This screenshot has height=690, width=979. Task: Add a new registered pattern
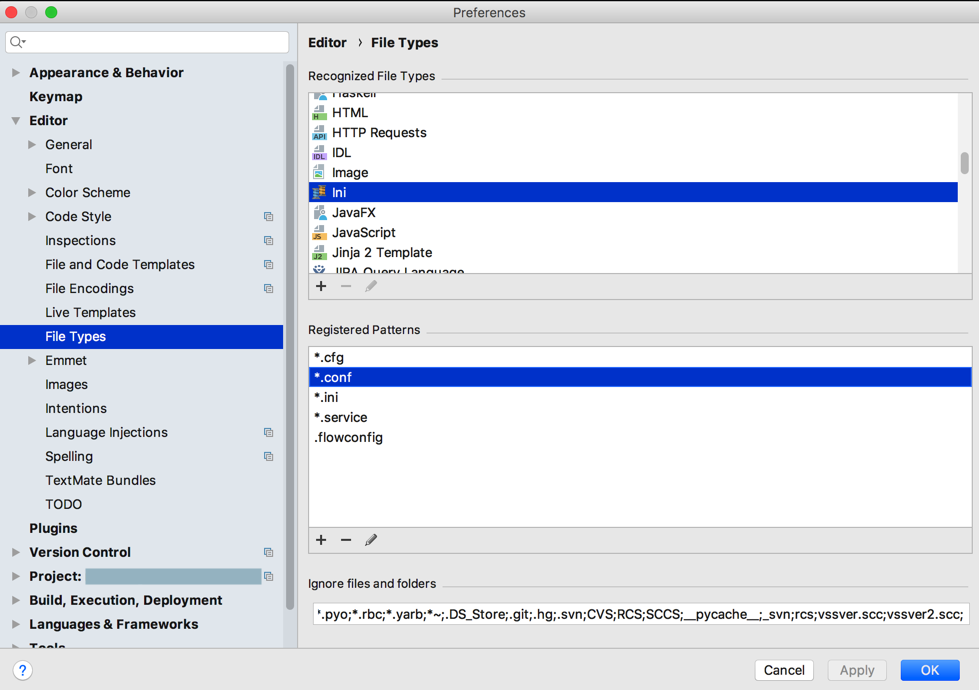pos(321,540)
